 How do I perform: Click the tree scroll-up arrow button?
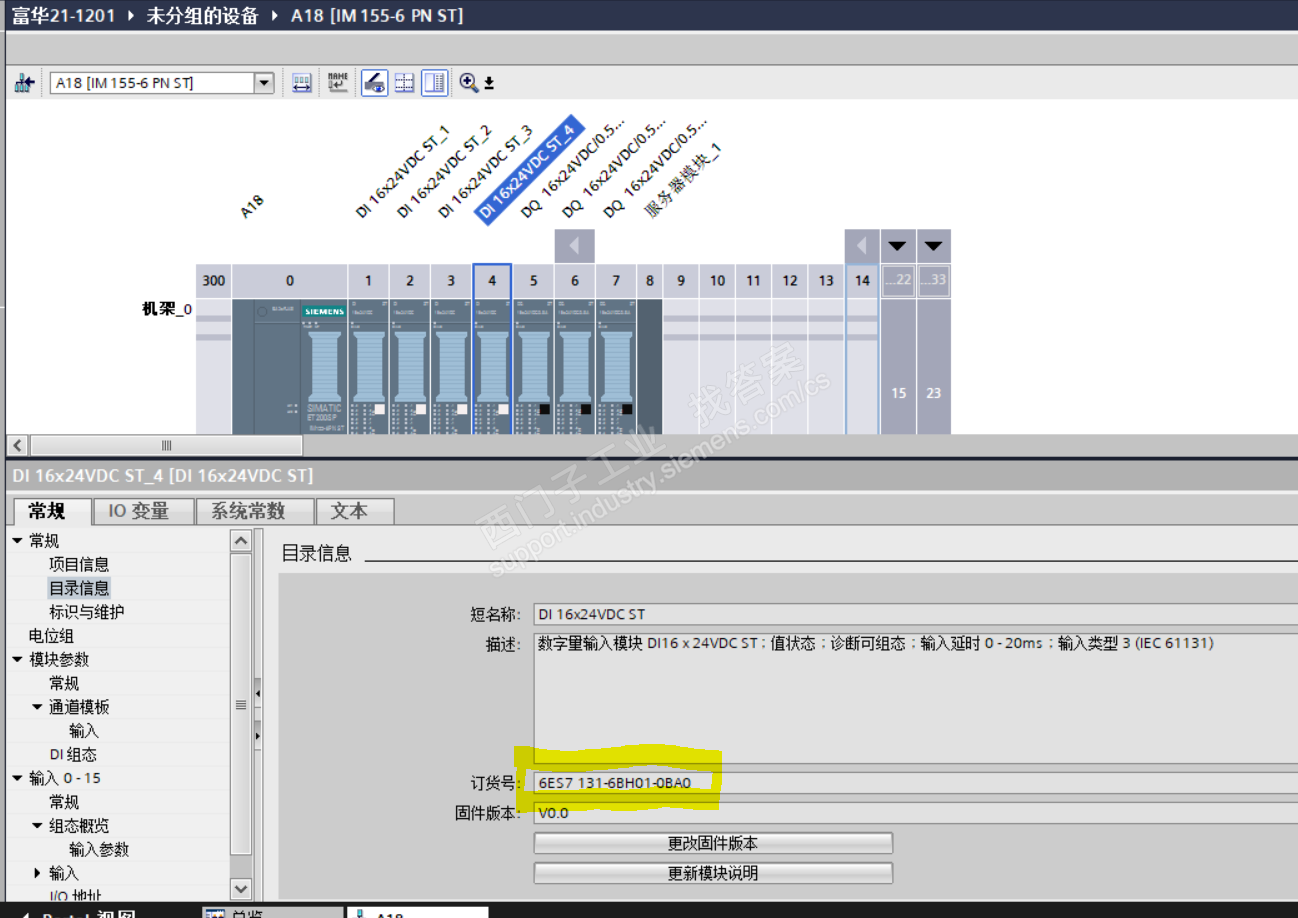coord(241,541)
